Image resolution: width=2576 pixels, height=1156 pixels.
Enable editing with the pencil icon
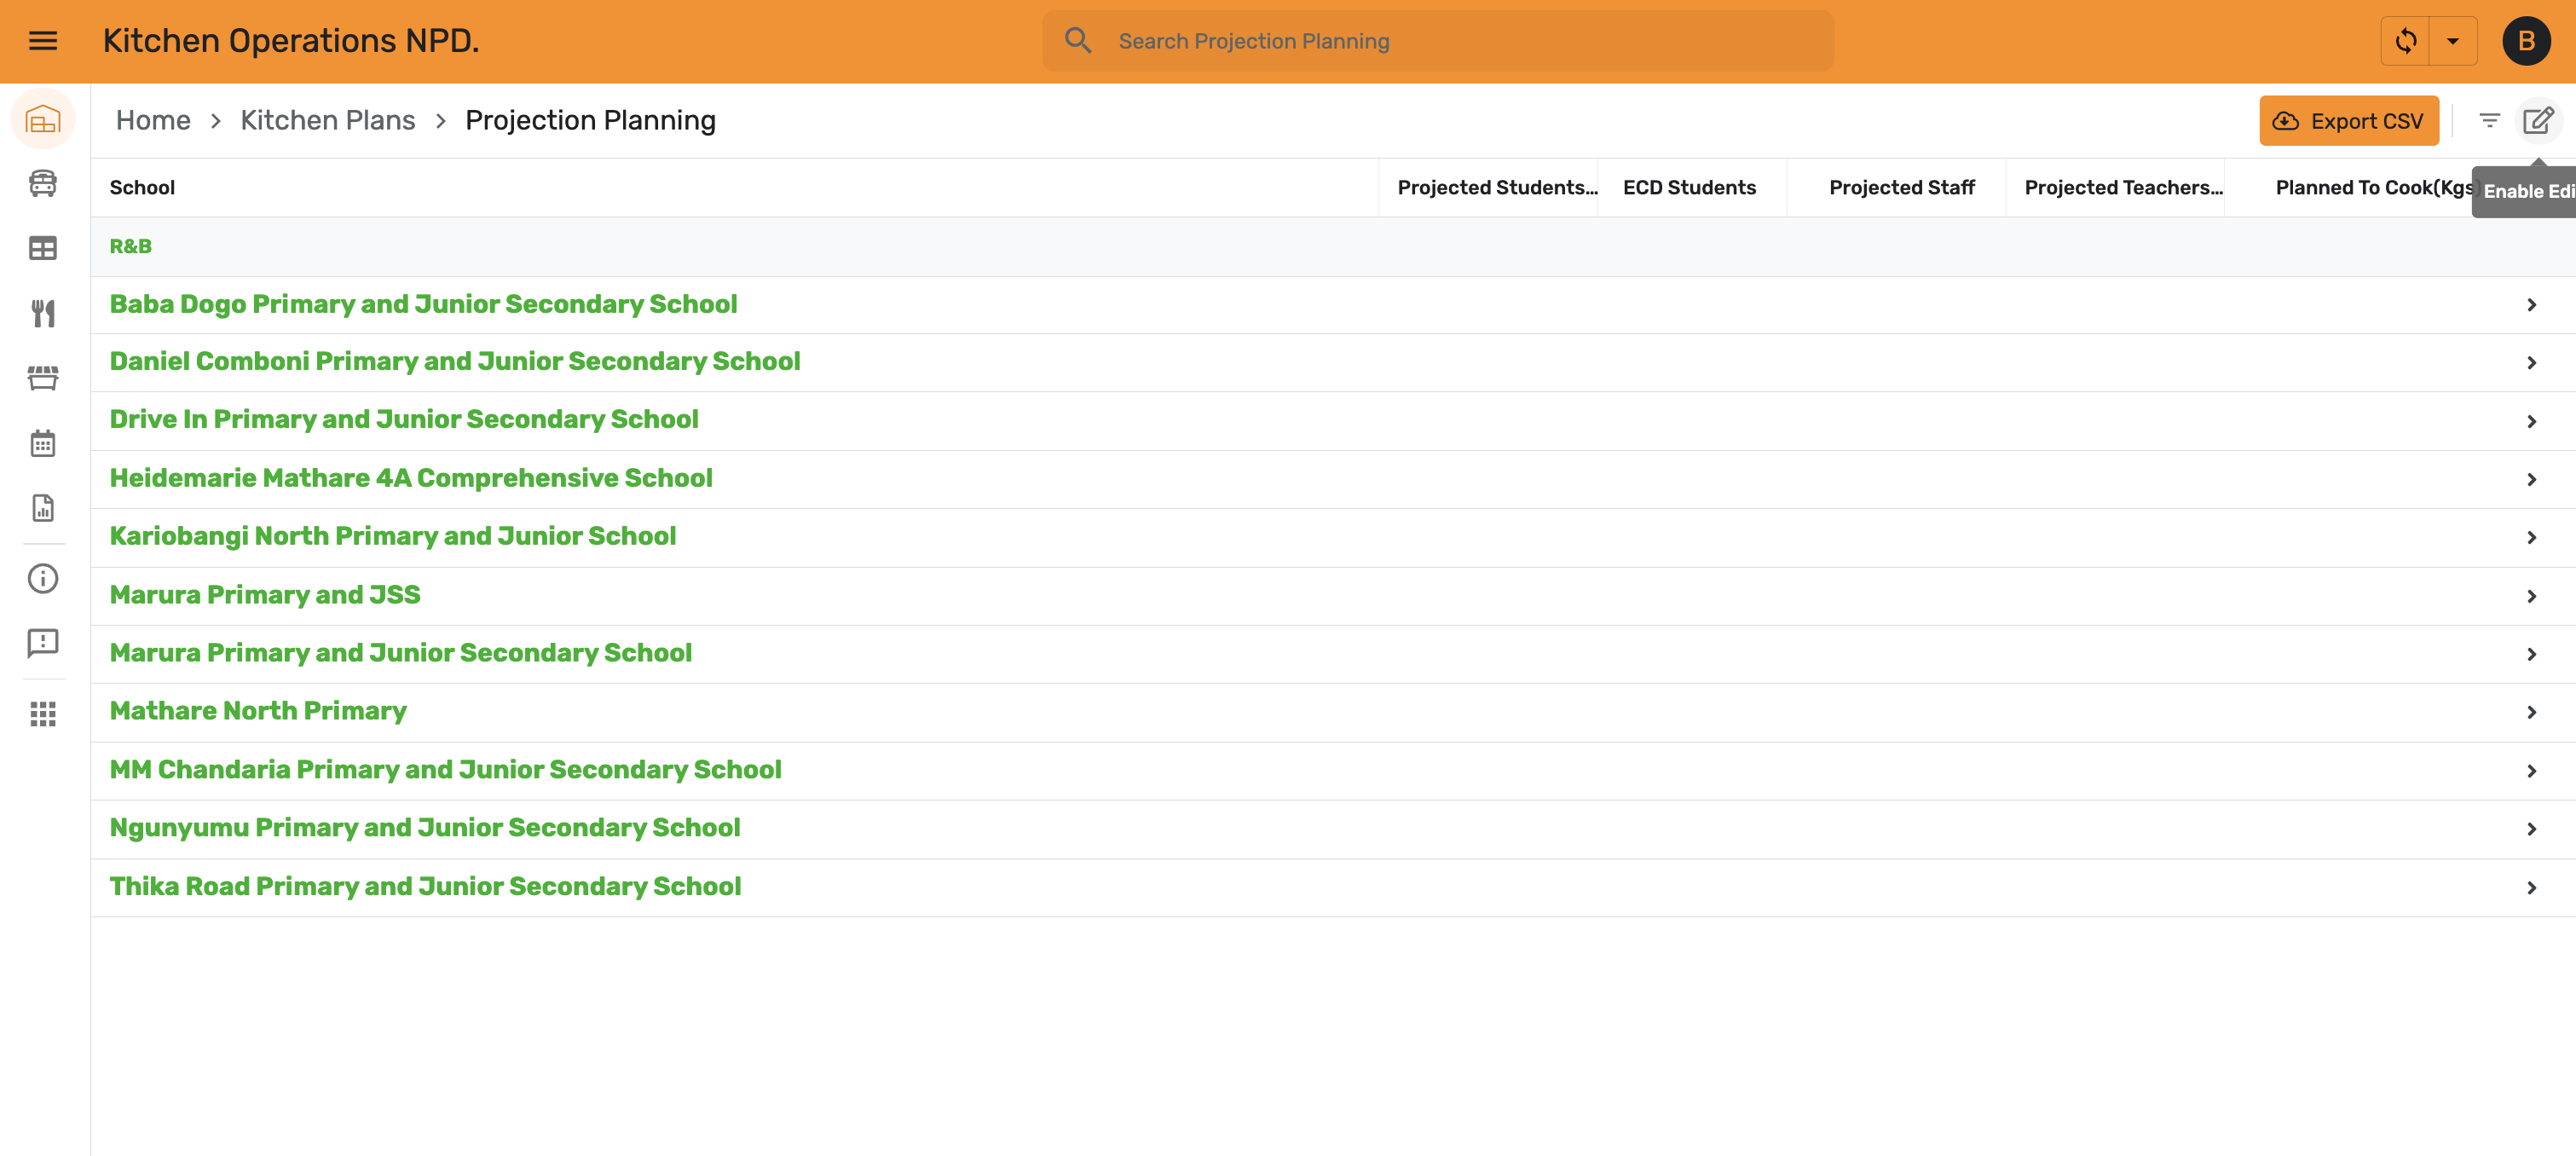click(x=2538, y=121)
